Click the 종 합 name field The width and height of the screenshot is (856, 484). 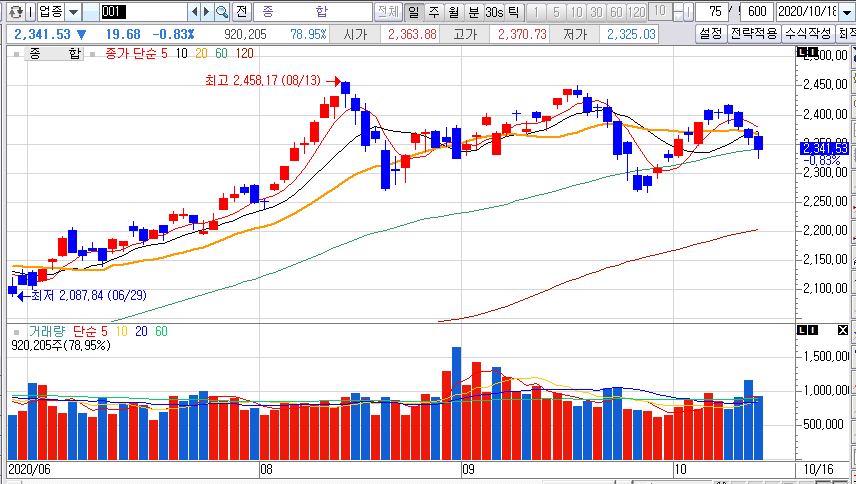[313, 11]
